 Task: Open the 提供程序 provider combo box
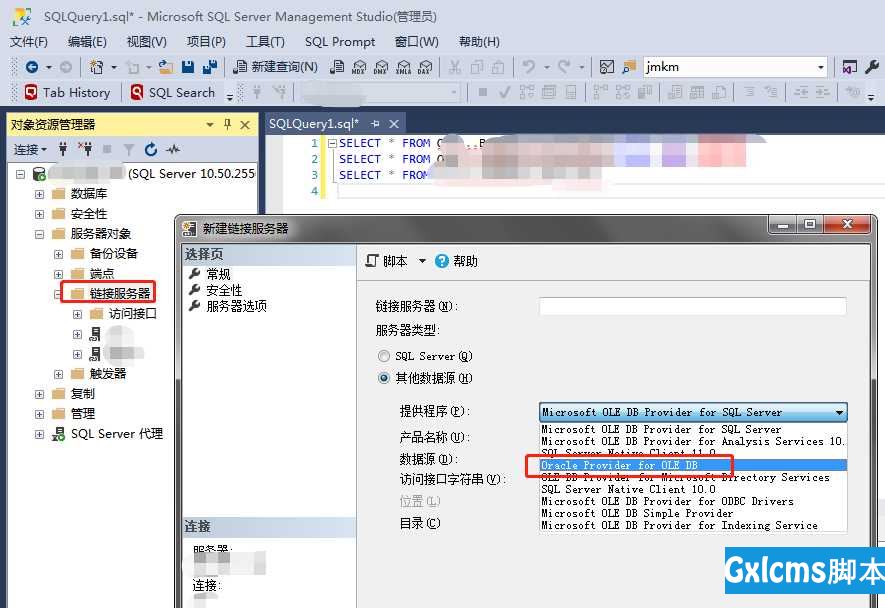[693, 412]
